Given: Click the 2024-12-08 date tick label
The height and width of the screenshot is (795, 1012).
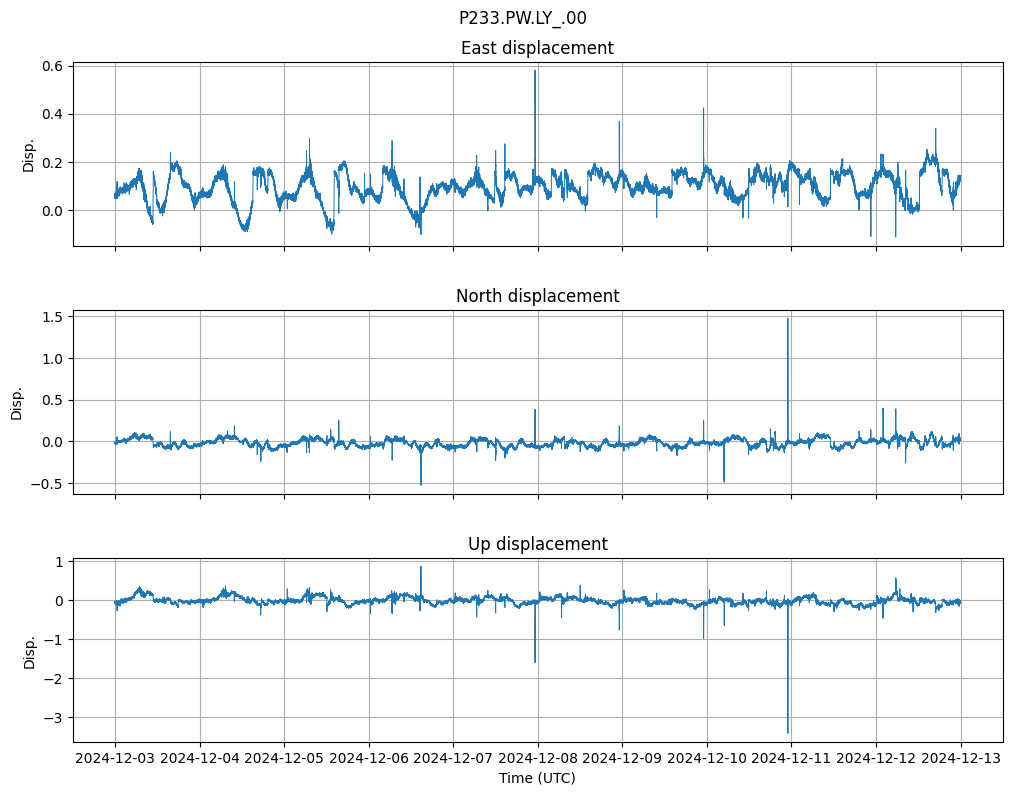Looking at the screenshot, I should 538,759.
